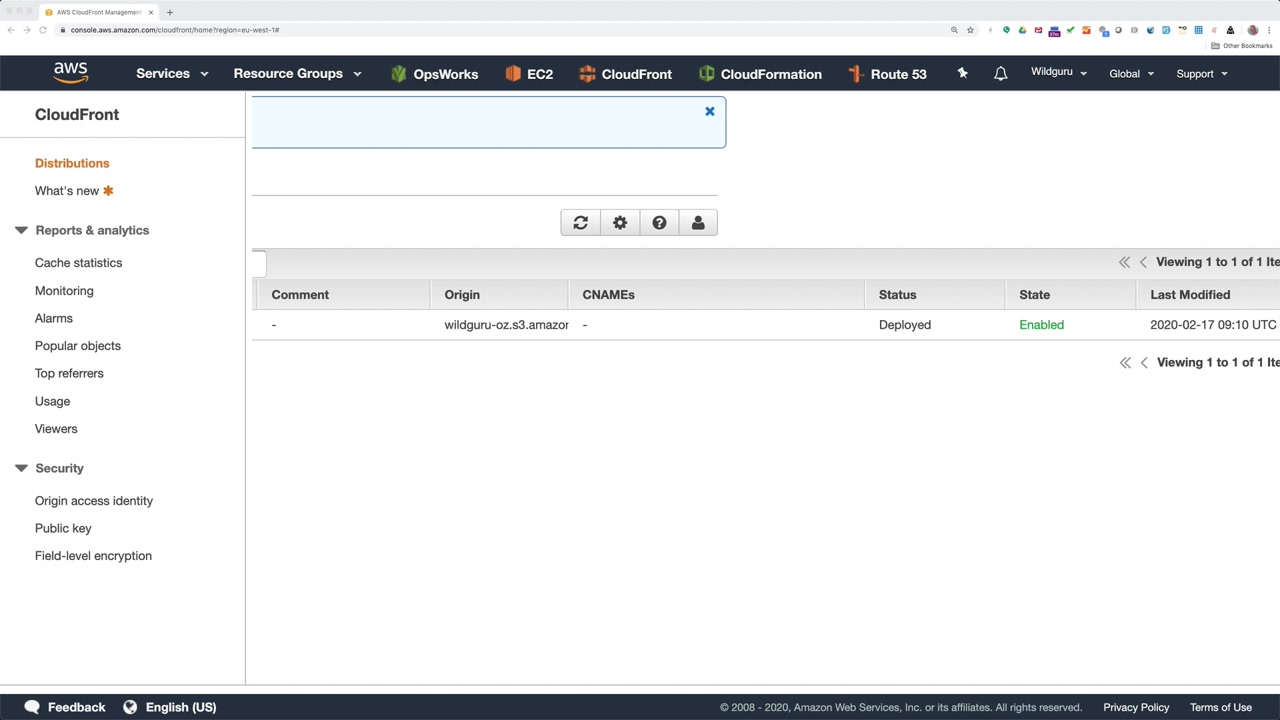Screen dimensions: 1280x720
Task: Open Cache statistics report
Action: pyautogui.click(x=78, y=263)
